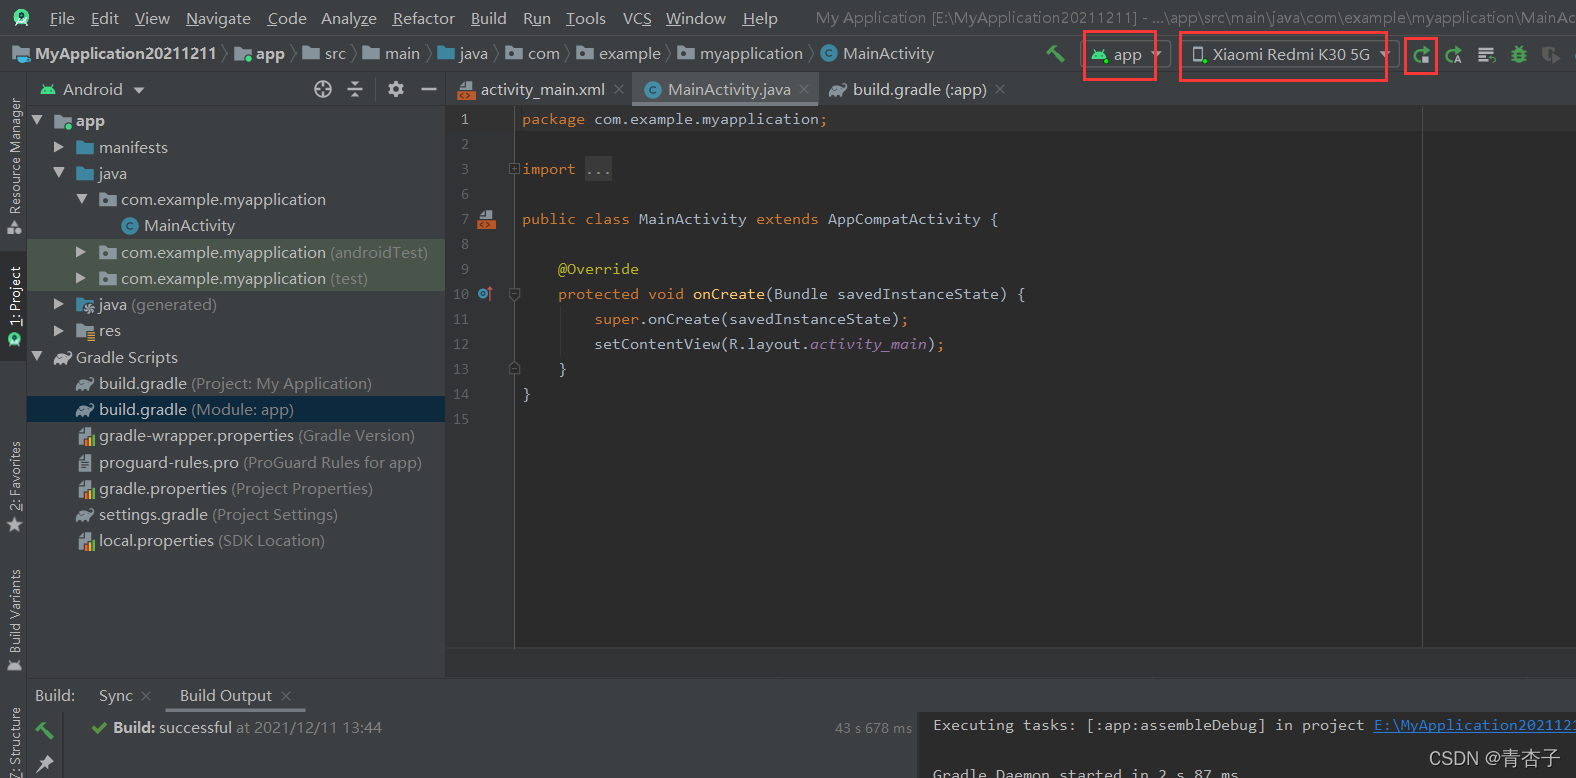Screen dimensions: 1576x778
Task: Click Apply Changes and Restart Activity icon
Action: (1454, 55)
